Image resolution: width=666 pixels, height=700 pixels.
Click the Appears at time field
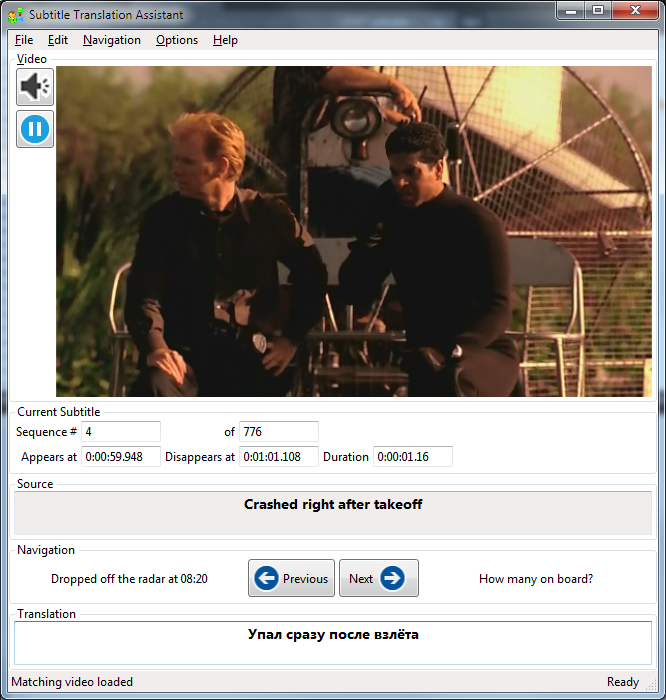point(121,457)
